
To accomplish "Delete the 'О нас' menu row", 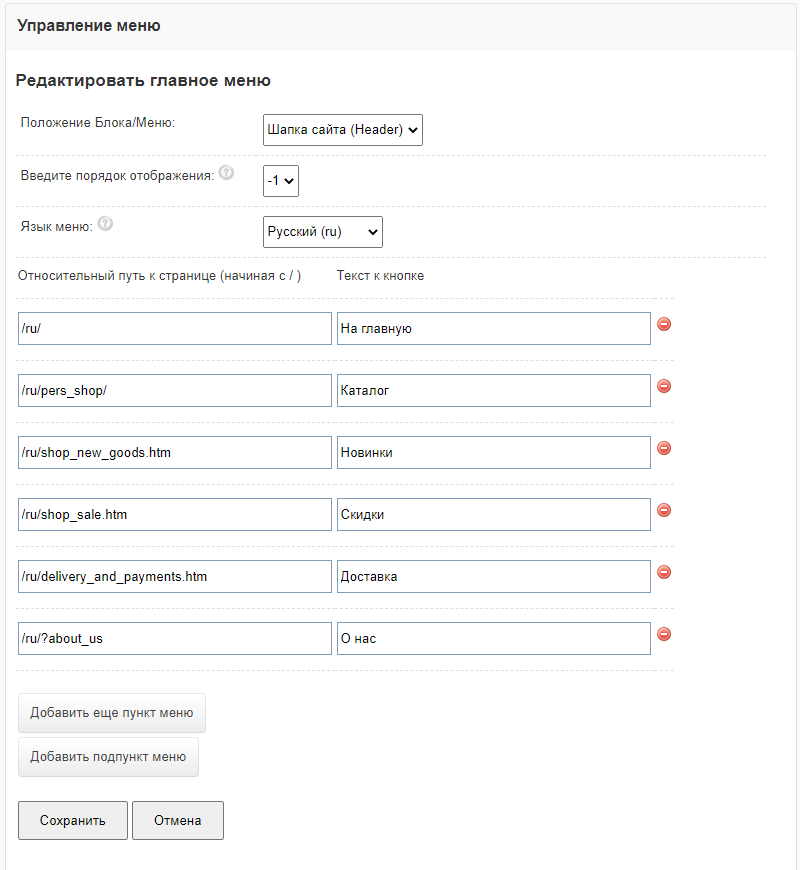I will (x=663, y=634).
